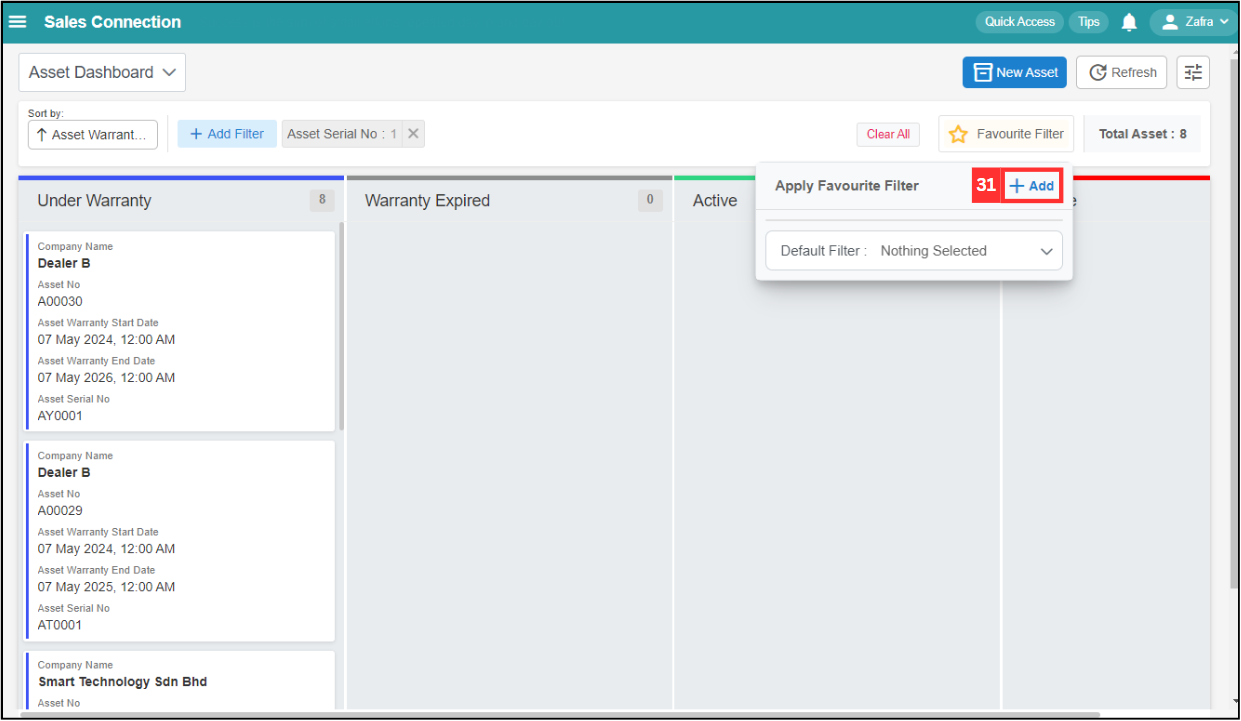Open the Sort by Asset Warranty selector
This screenshot has height=721, width=1241.
point(93,134)
